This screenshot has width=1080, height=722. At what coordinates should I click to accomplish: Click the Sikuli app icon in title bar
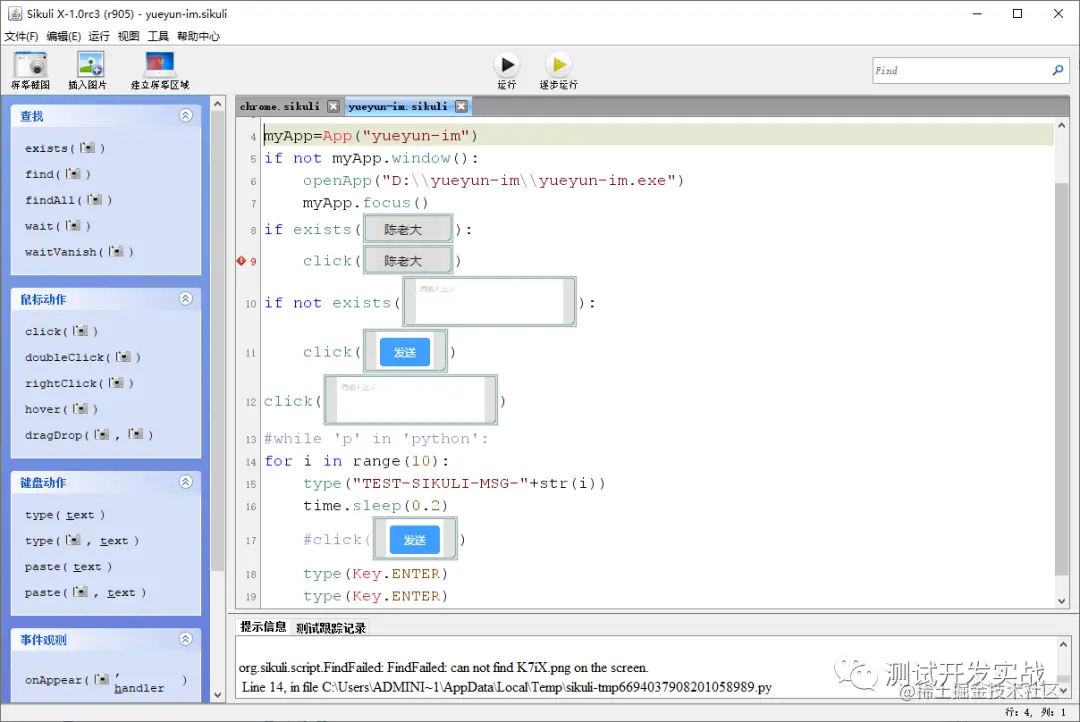pos(14,14)
